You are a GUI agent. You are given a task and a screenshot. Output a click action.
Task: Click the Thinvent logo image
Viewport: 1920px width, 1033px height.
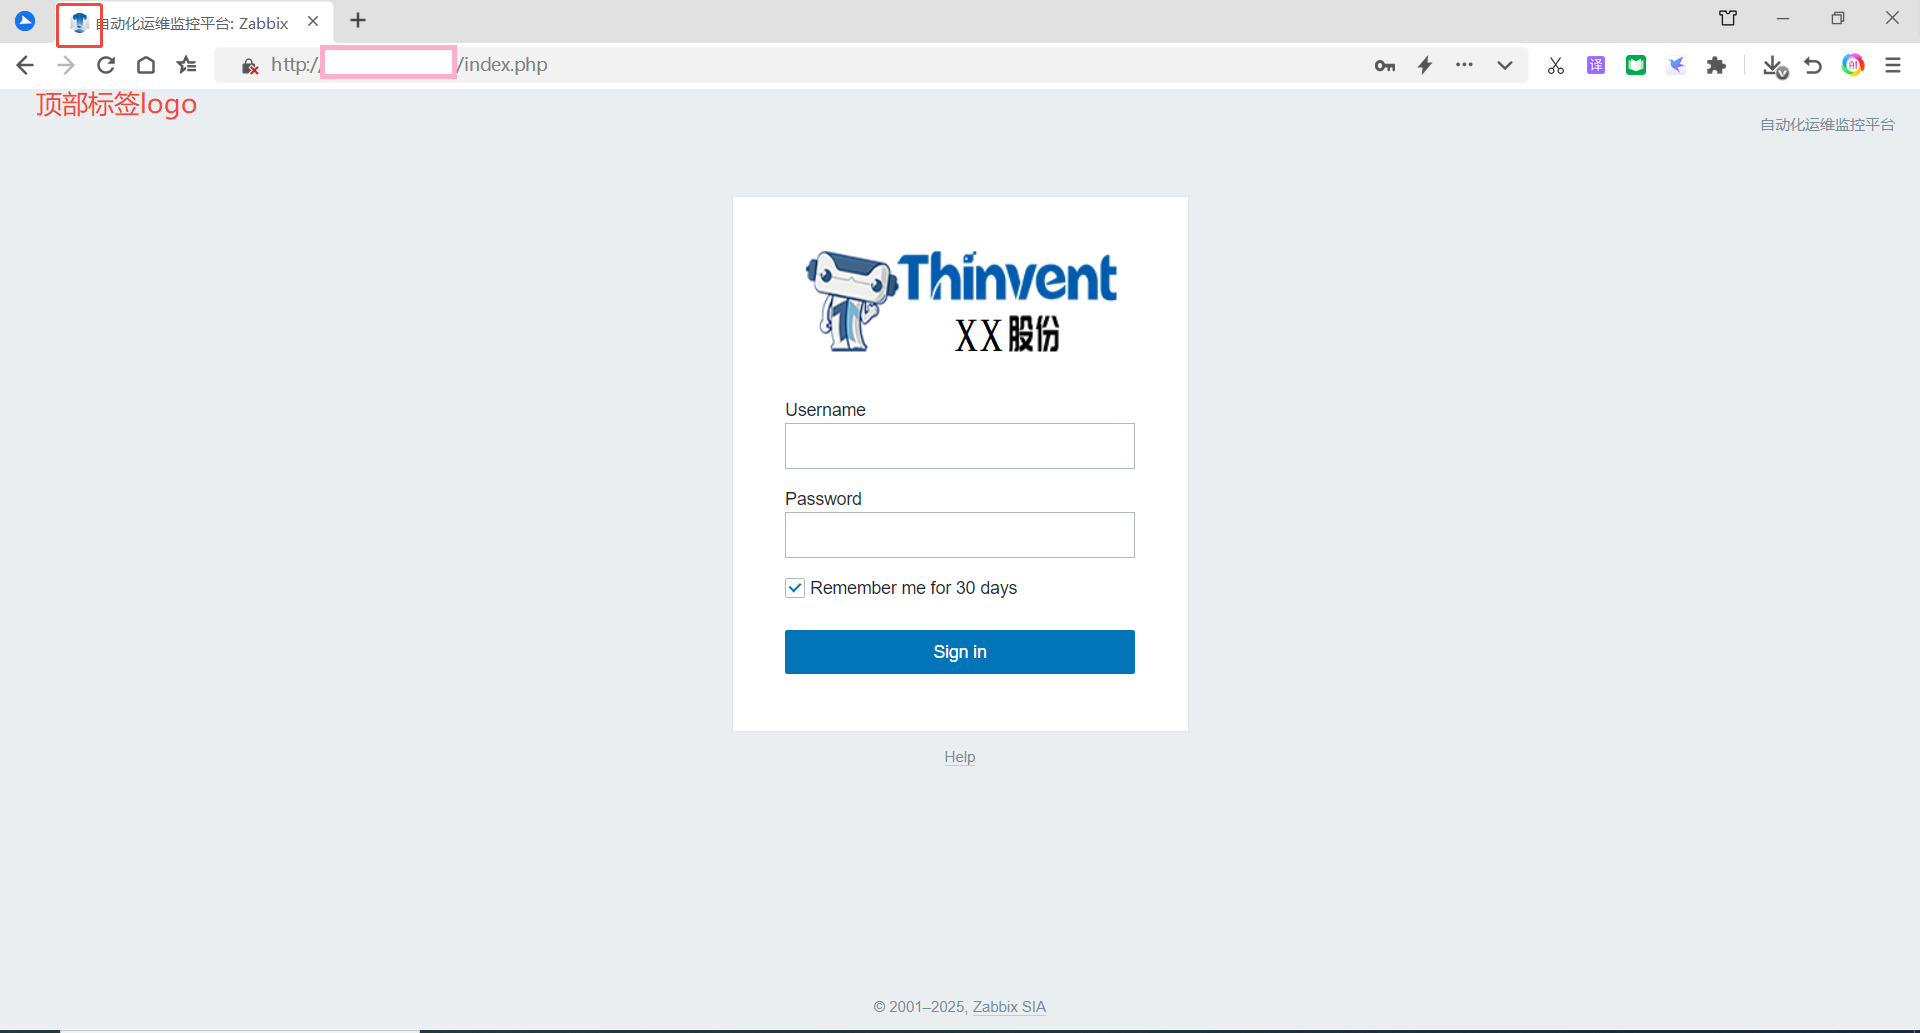coord(961,302)
